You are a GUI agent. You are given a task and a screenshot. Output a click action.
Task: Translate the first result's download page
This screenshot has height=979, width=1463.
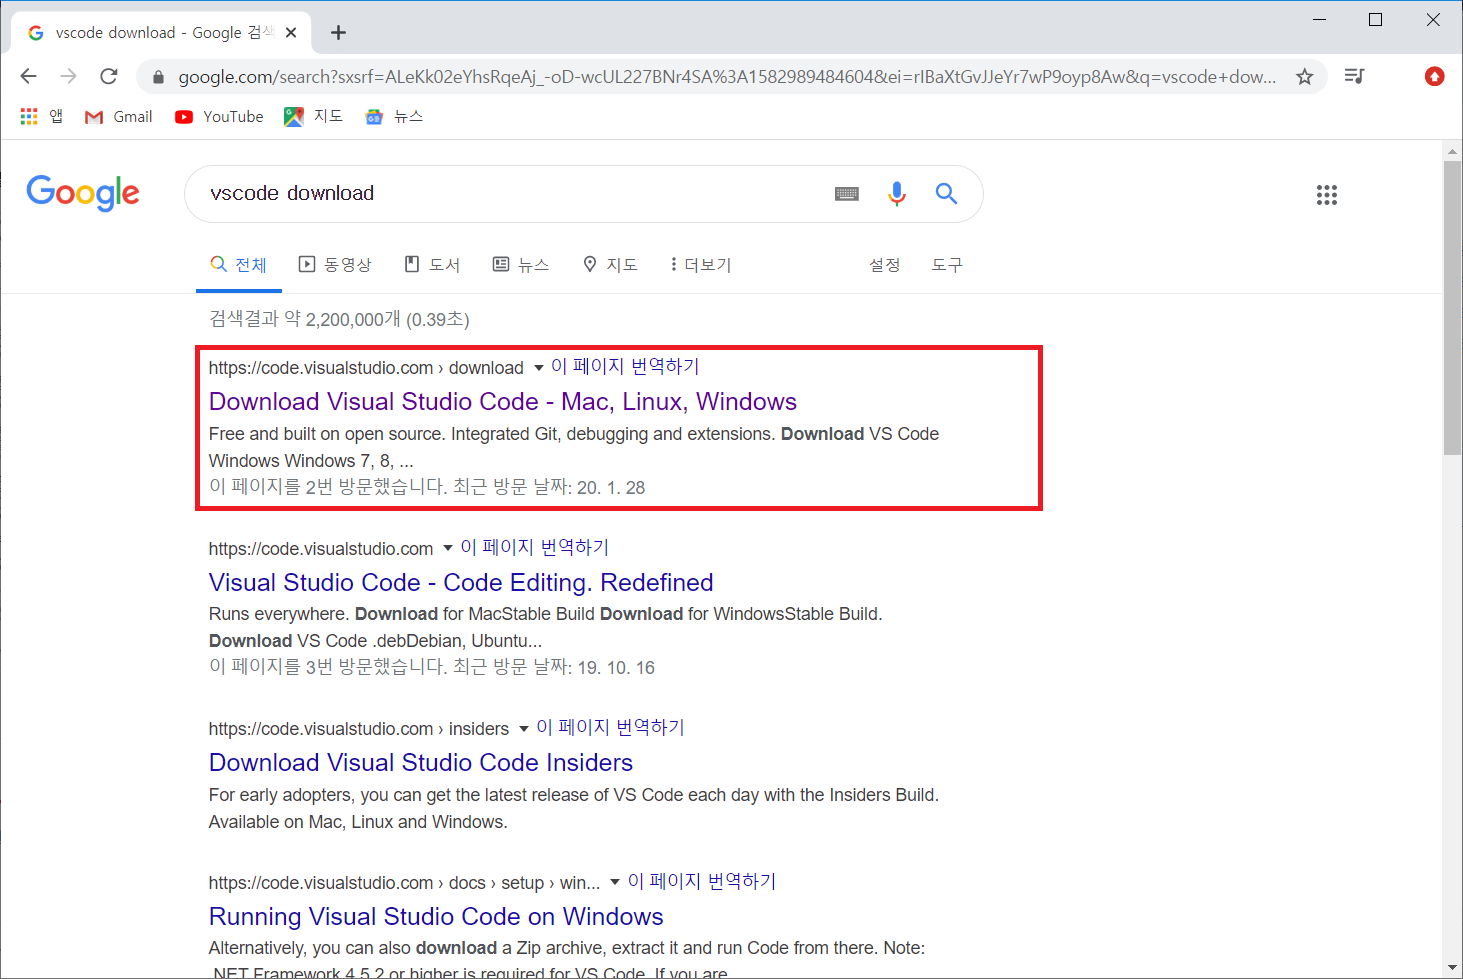click(x=625, y=367)
